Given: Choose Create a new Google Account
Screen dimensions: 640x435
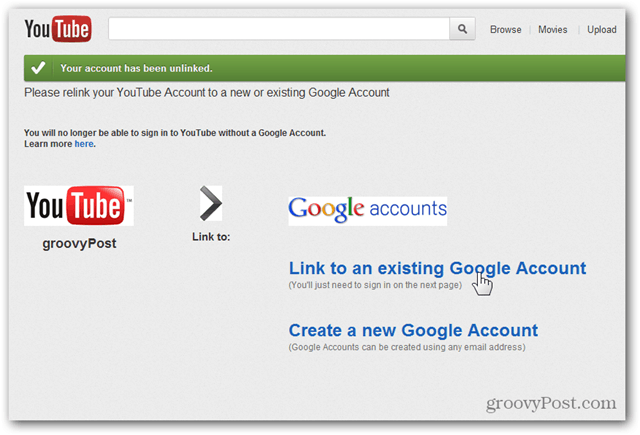Looking at the screenshot, I should pos(413,331).
